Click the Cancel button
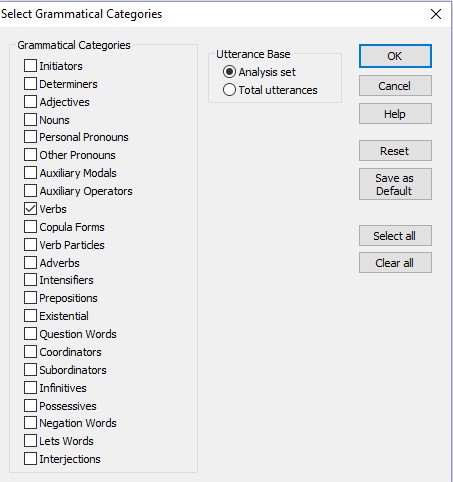 (395, 86)
